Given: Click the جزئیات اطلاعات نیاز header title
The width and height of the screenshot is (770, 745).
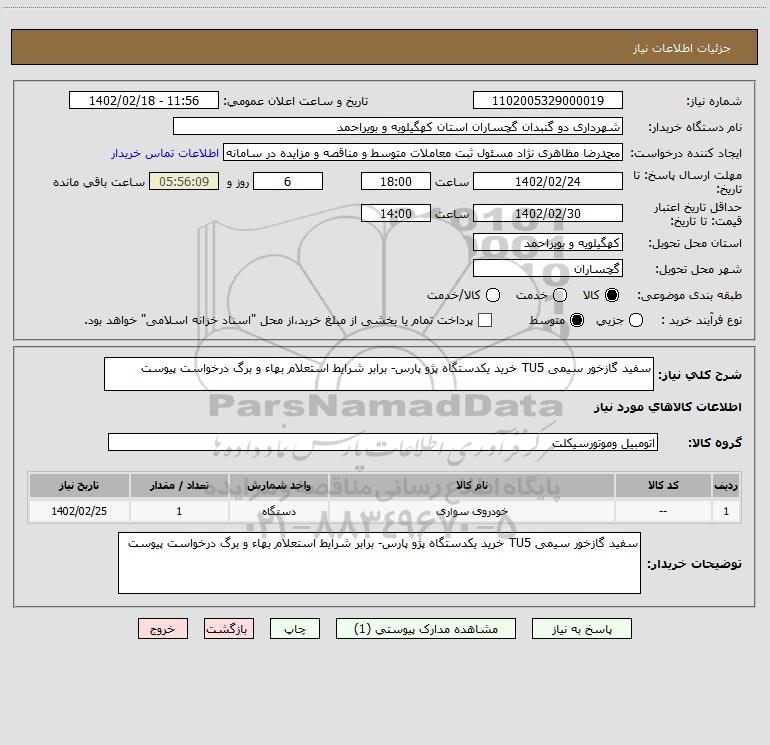Looking at the screenshot, I should (682, 48).
